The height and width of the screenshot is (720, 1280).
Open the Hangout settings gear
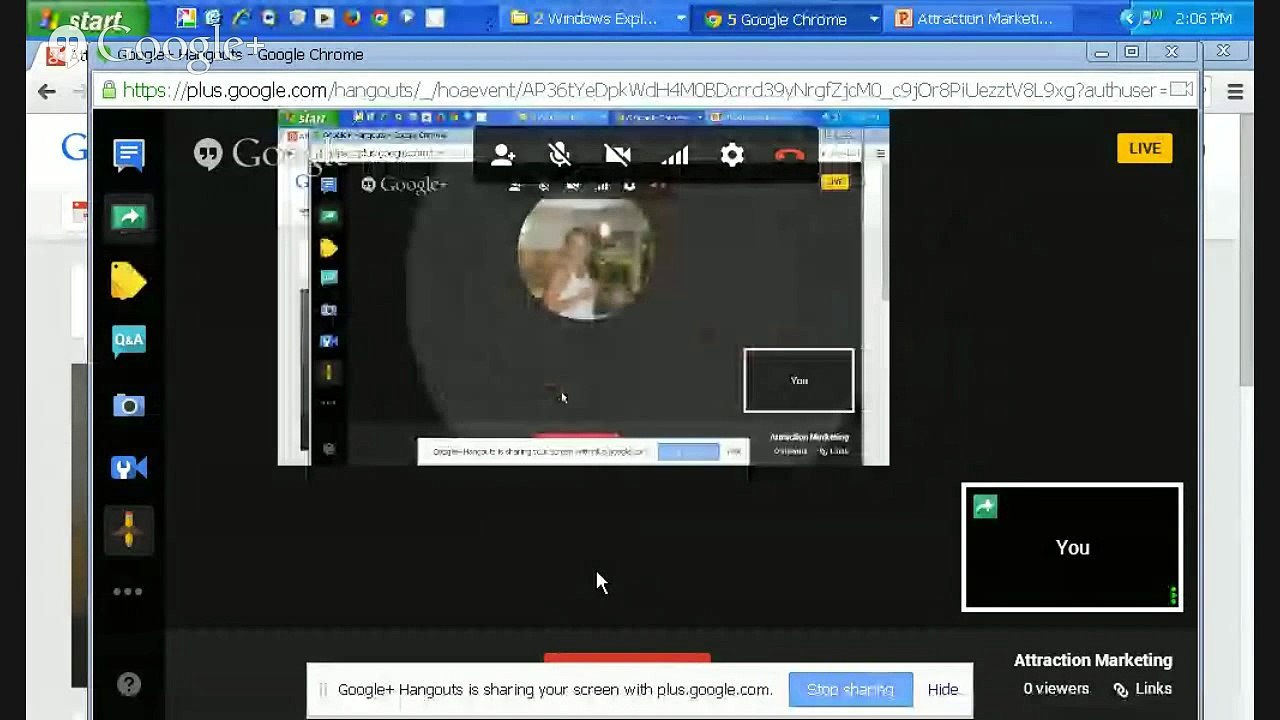pos(732,155)
